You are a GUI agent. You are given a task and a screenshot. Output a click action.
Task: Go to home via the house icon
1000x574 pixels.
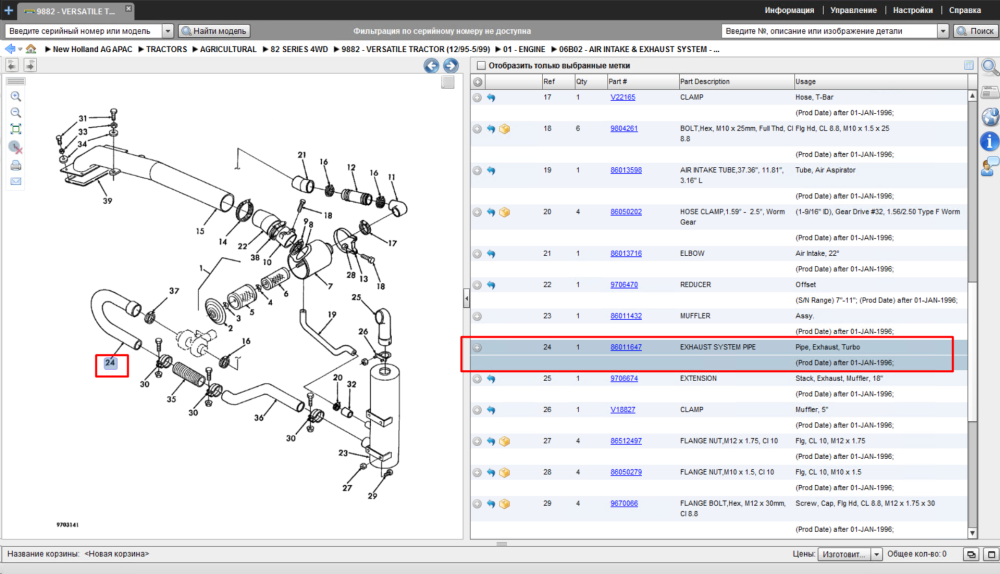tap(31, 48)
